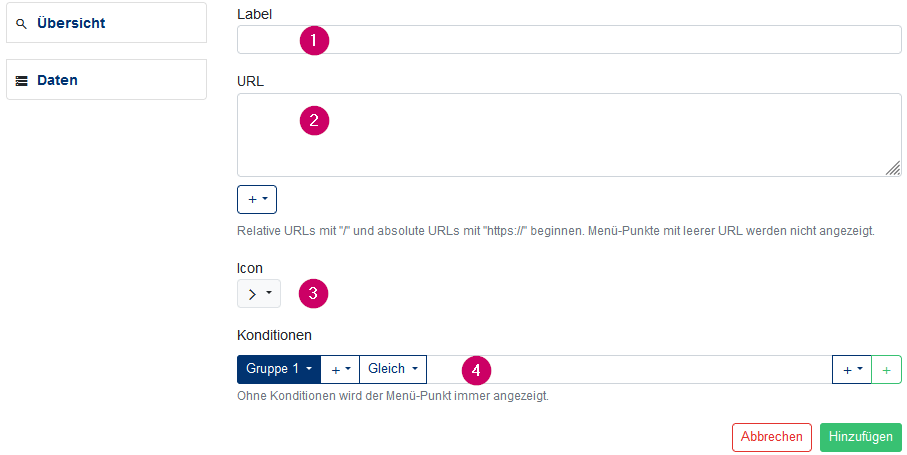The width and height of the screenshot is (907, 455).
Task: Click the green plus add-condition button
Action: (x=886, y=370)
